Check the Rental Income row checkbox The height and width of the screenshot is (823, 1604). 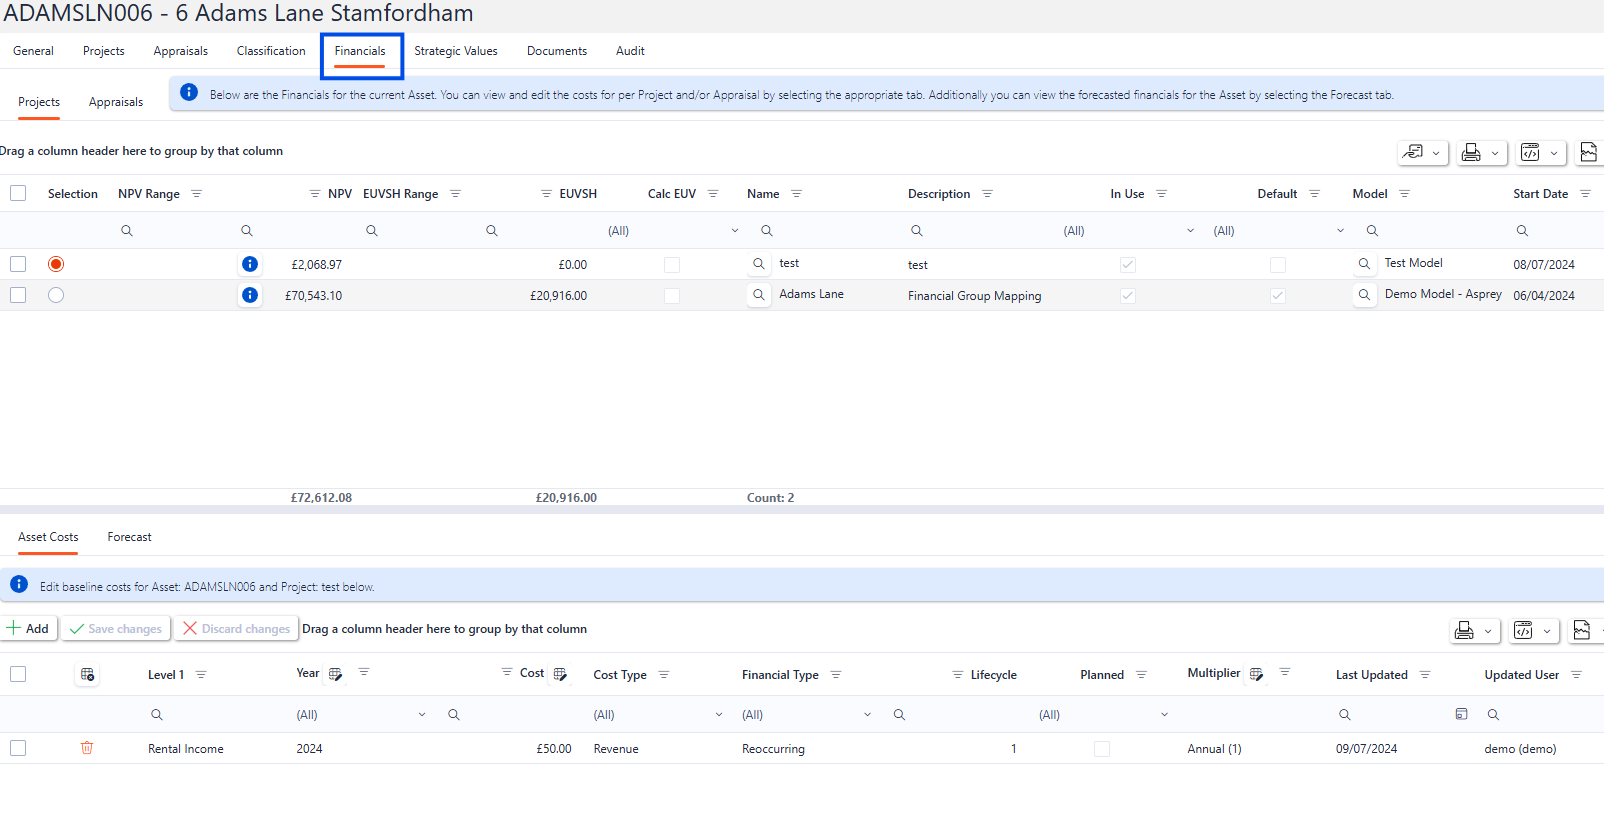pos(18,748)
